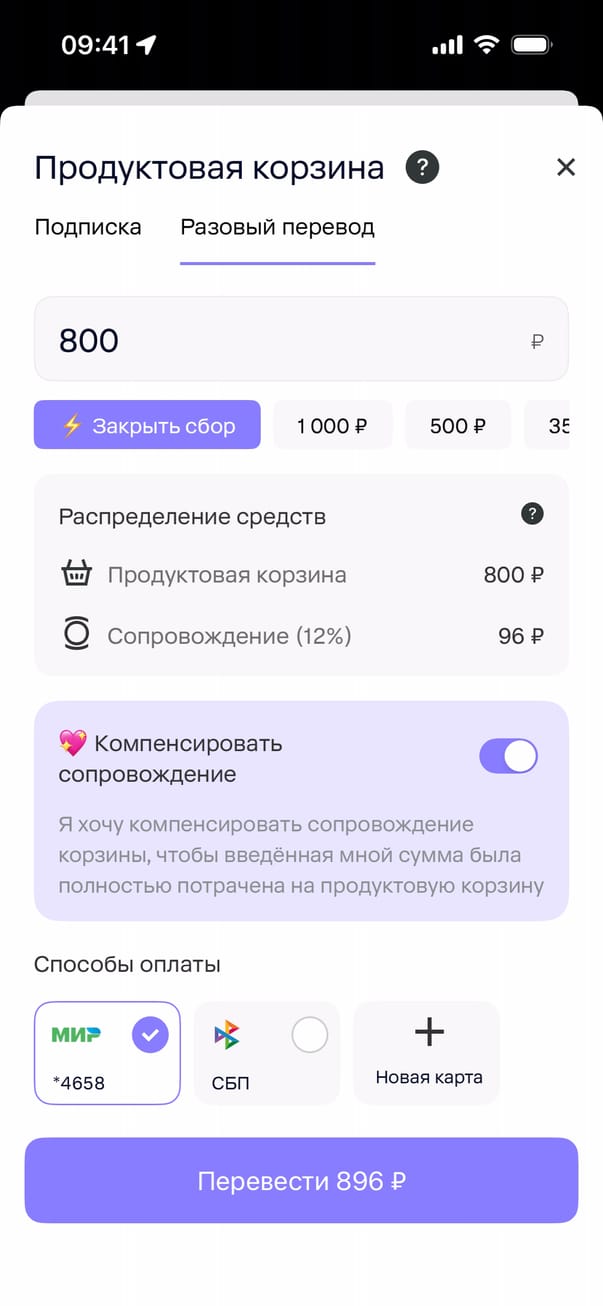The image size is (603, 1306).
Task: Add a new card with plus icon
Action: click(428, 1033)
